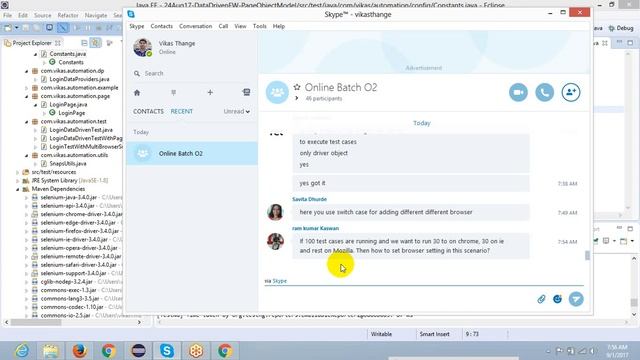Open the Skype menu

click(136, 26)
